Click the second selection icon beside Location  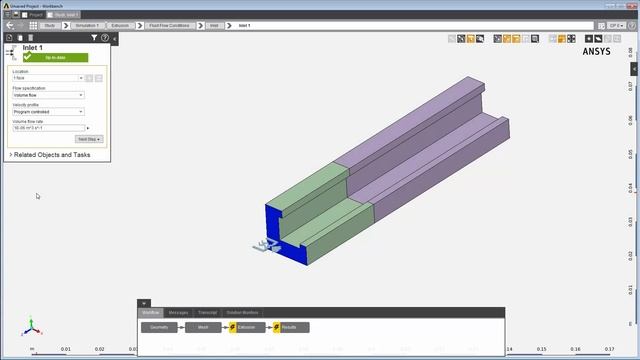(99, 78)
